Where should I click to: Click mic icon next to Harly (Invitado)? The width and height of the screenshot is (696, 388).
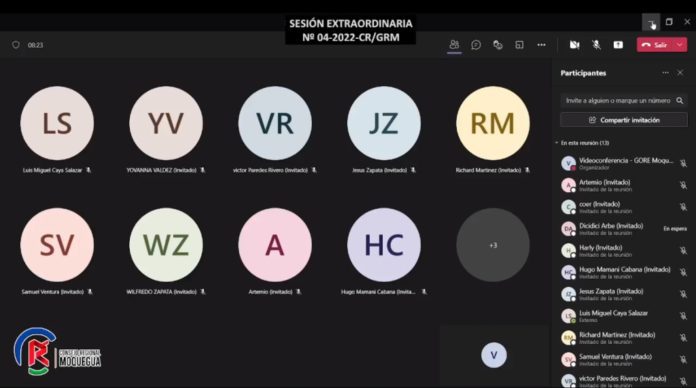point(683,250)
